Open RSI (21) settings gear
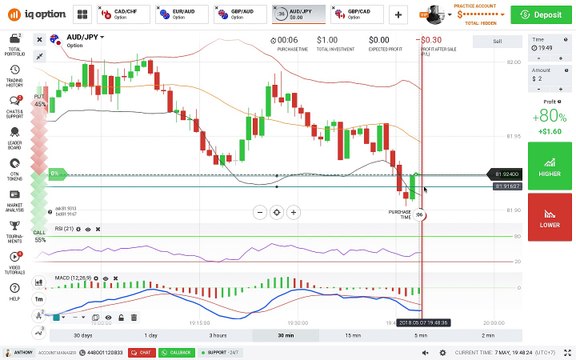Screen dimensions: 576x360 tap(78, 229)
